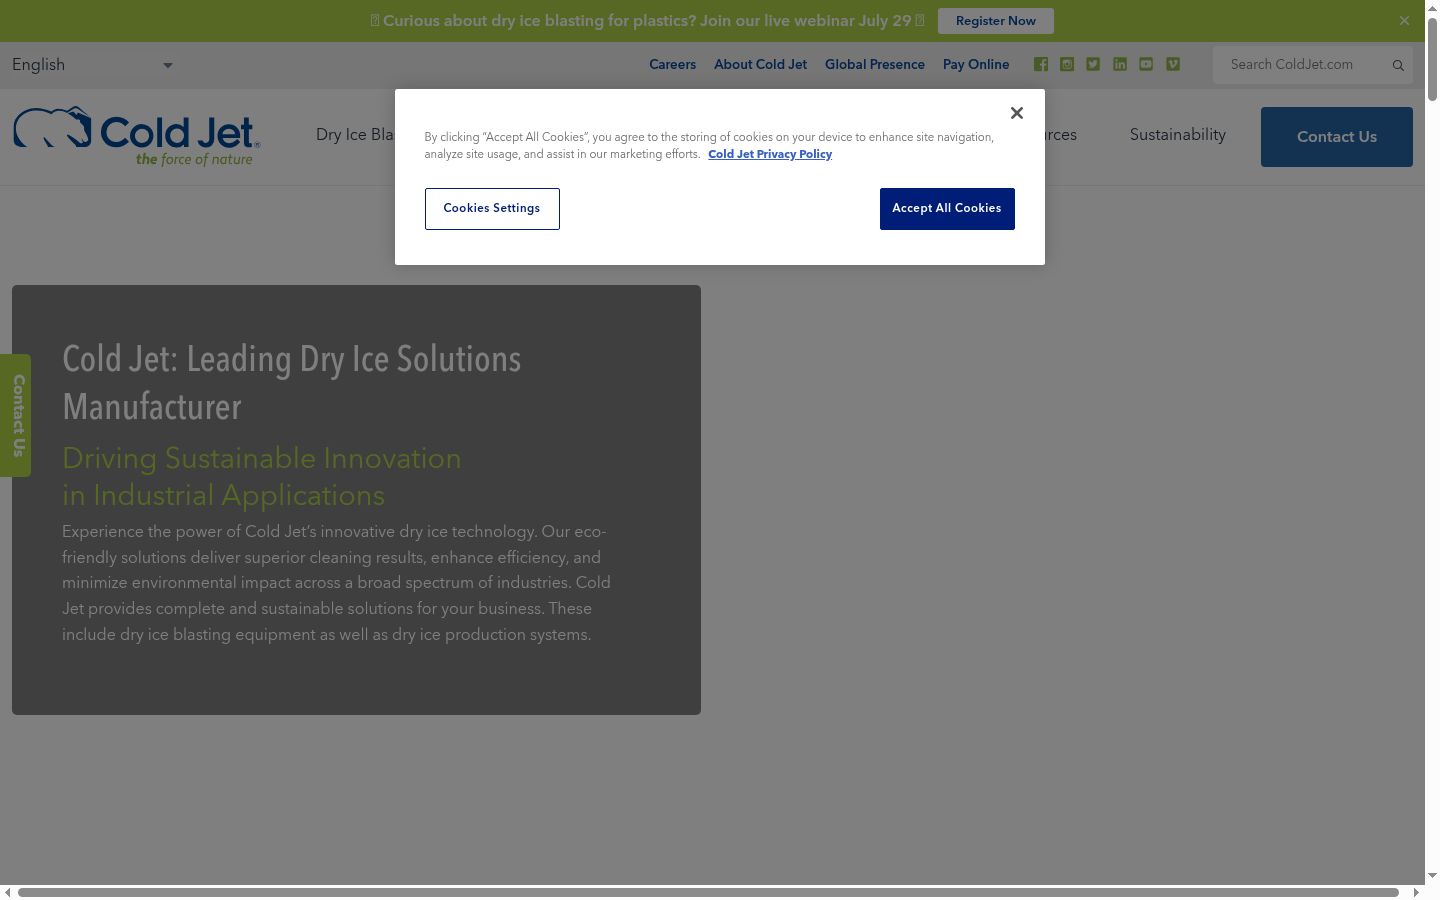The width and height of the screenshot is (1440, 900).
Task: Click the scroll-left arrow of the horizontal scrollbar
Action: coord(8,892)
